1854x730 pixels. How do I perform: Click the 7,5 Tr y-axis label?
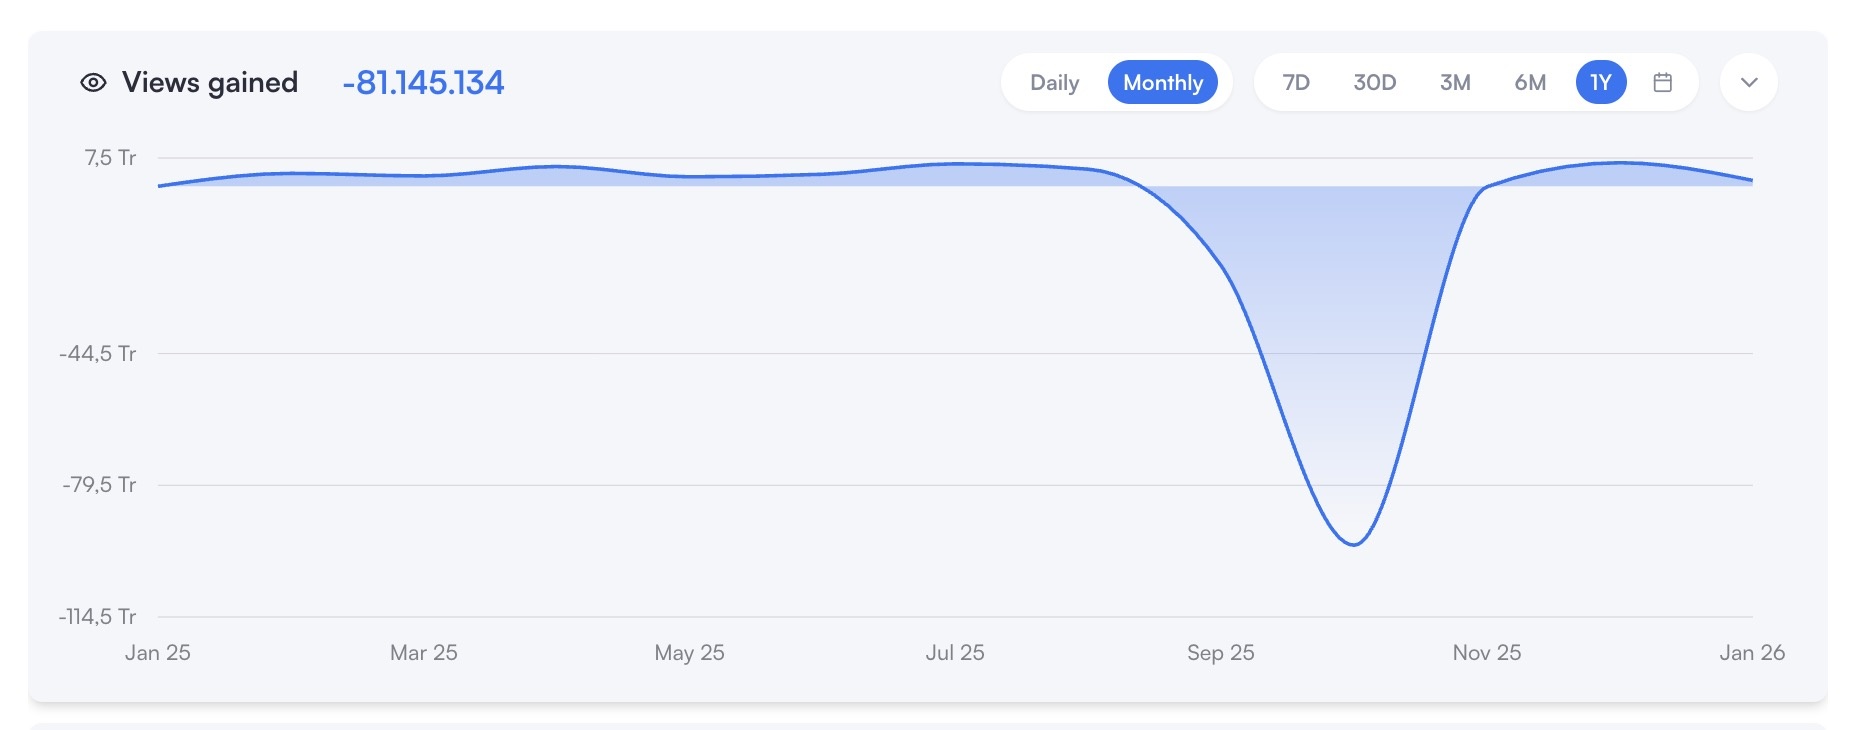(x=110, y=158)
